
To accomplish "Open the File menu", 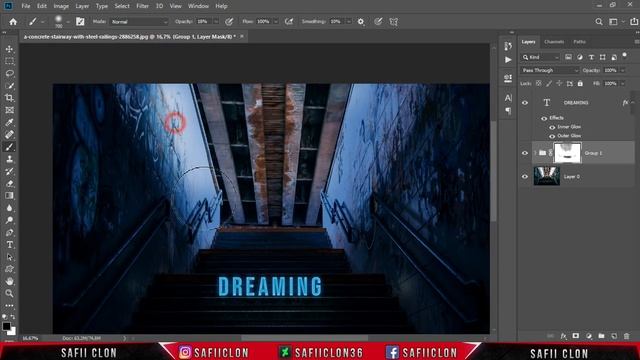I will click(x=26, y=6).
